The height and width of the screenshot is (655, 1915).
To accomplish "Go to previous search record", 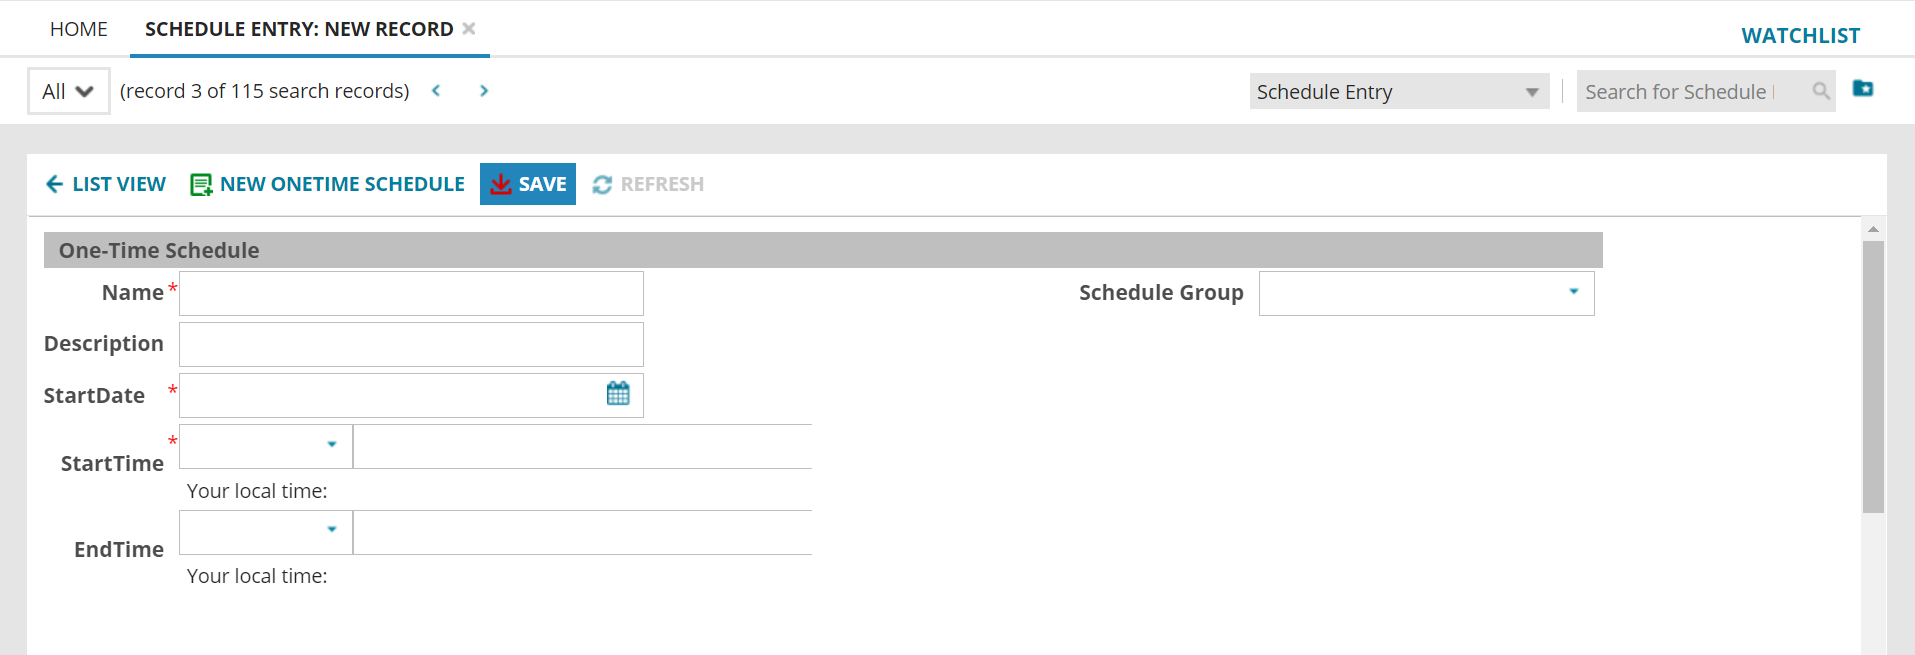I will [x=436, y=91].
